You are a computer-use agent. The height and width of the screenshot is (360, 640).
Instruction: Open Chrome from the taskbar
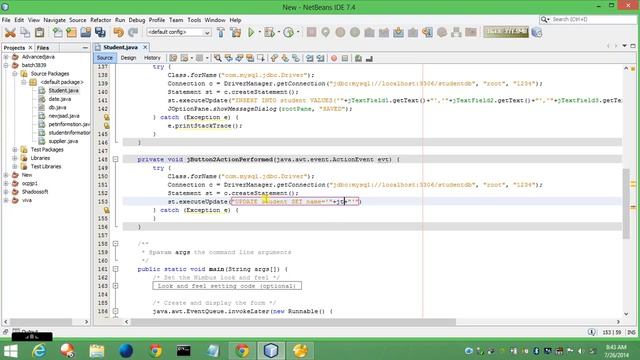(x=155, y=350)
